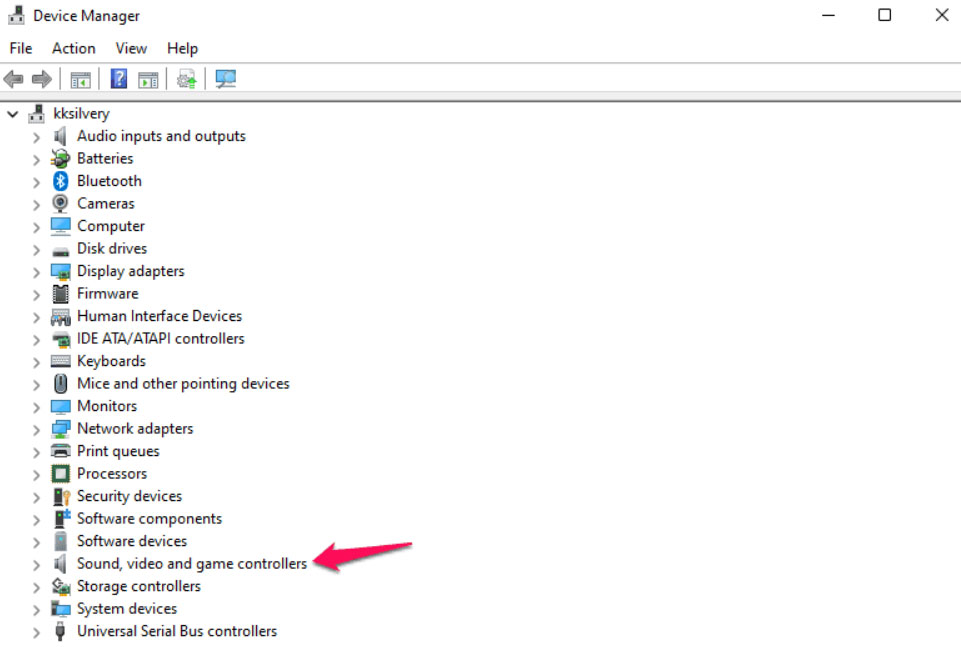Click the Security devices key icon
961x647 pixels.
[61, 496]
